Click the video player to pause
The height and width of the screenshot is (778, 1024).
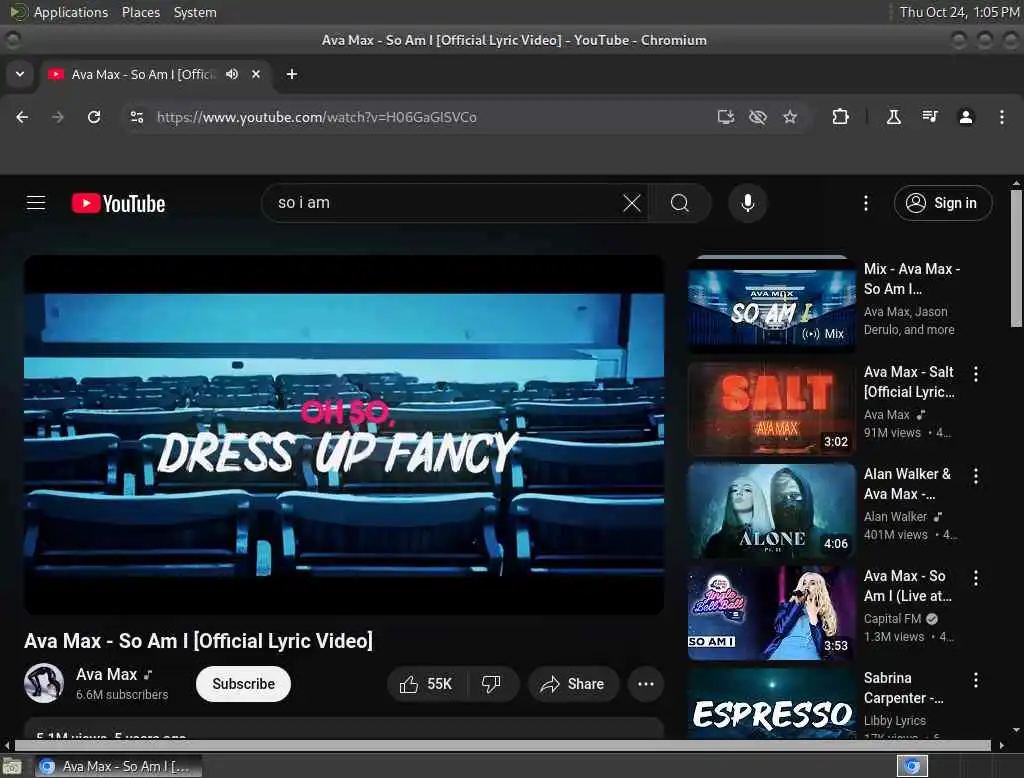point(344,434)
